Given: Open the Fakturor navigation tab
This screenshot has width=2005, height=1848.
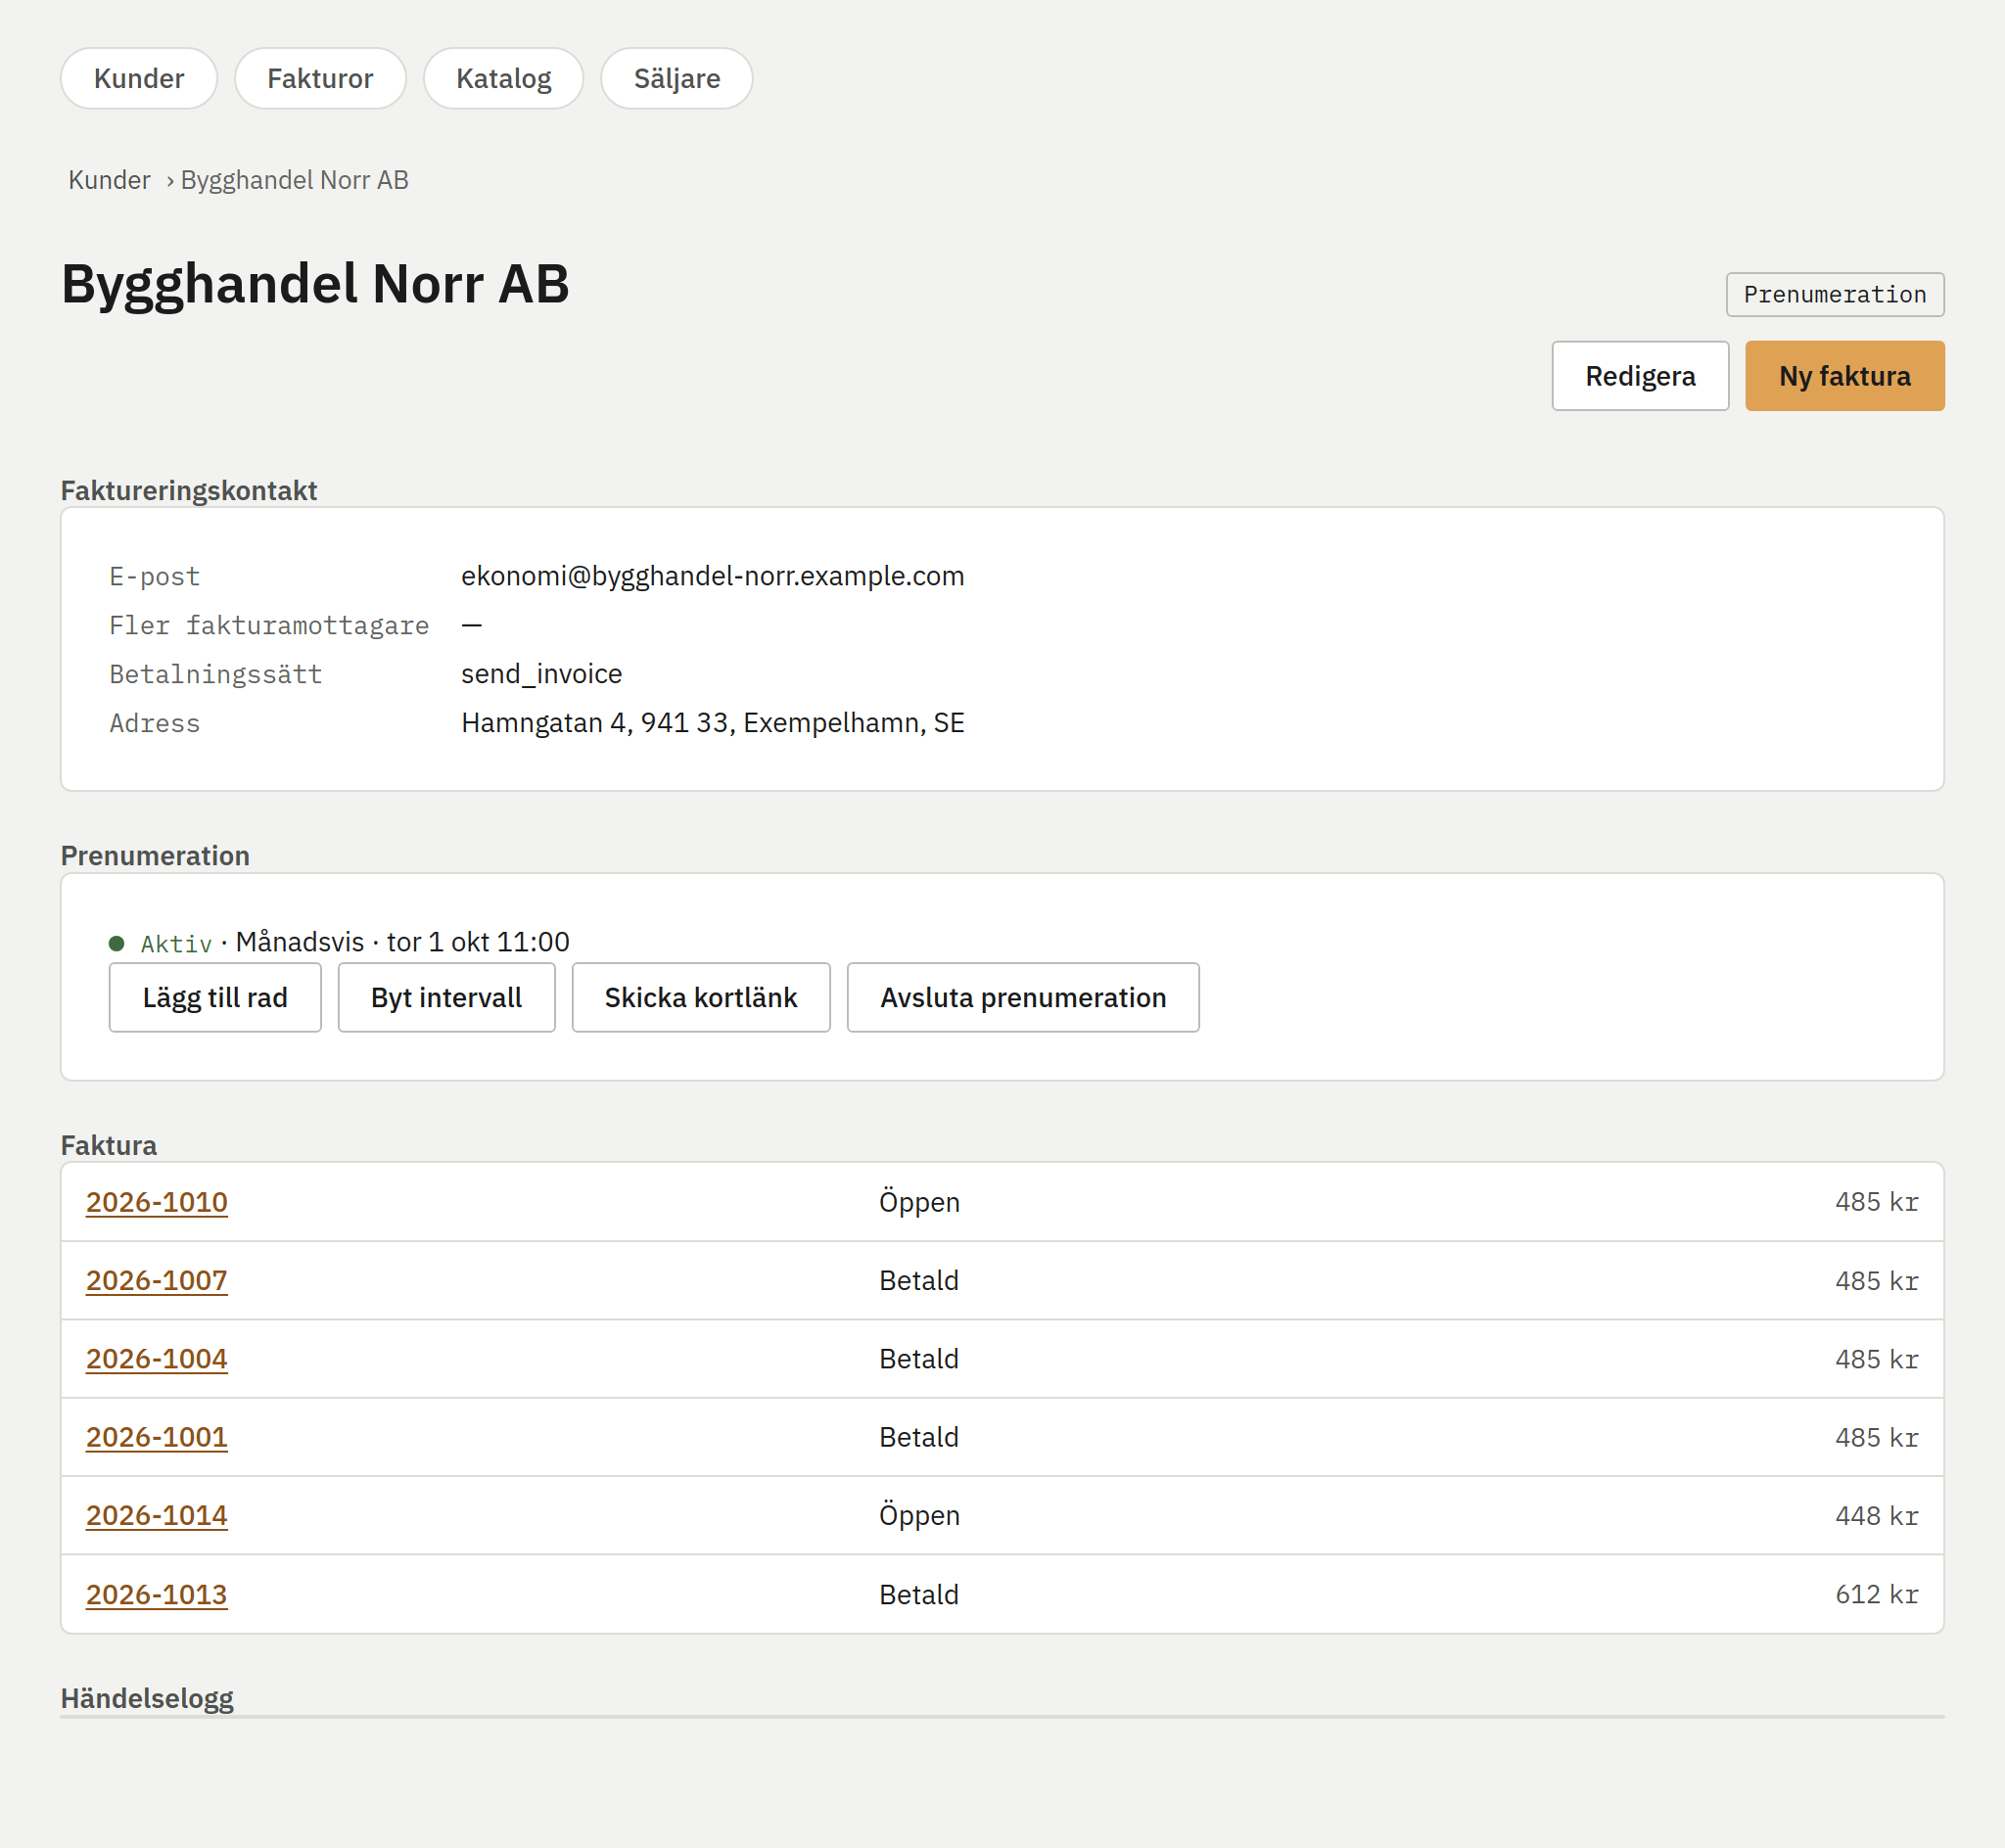Looking at the screenshot, I should coord(320,78).
